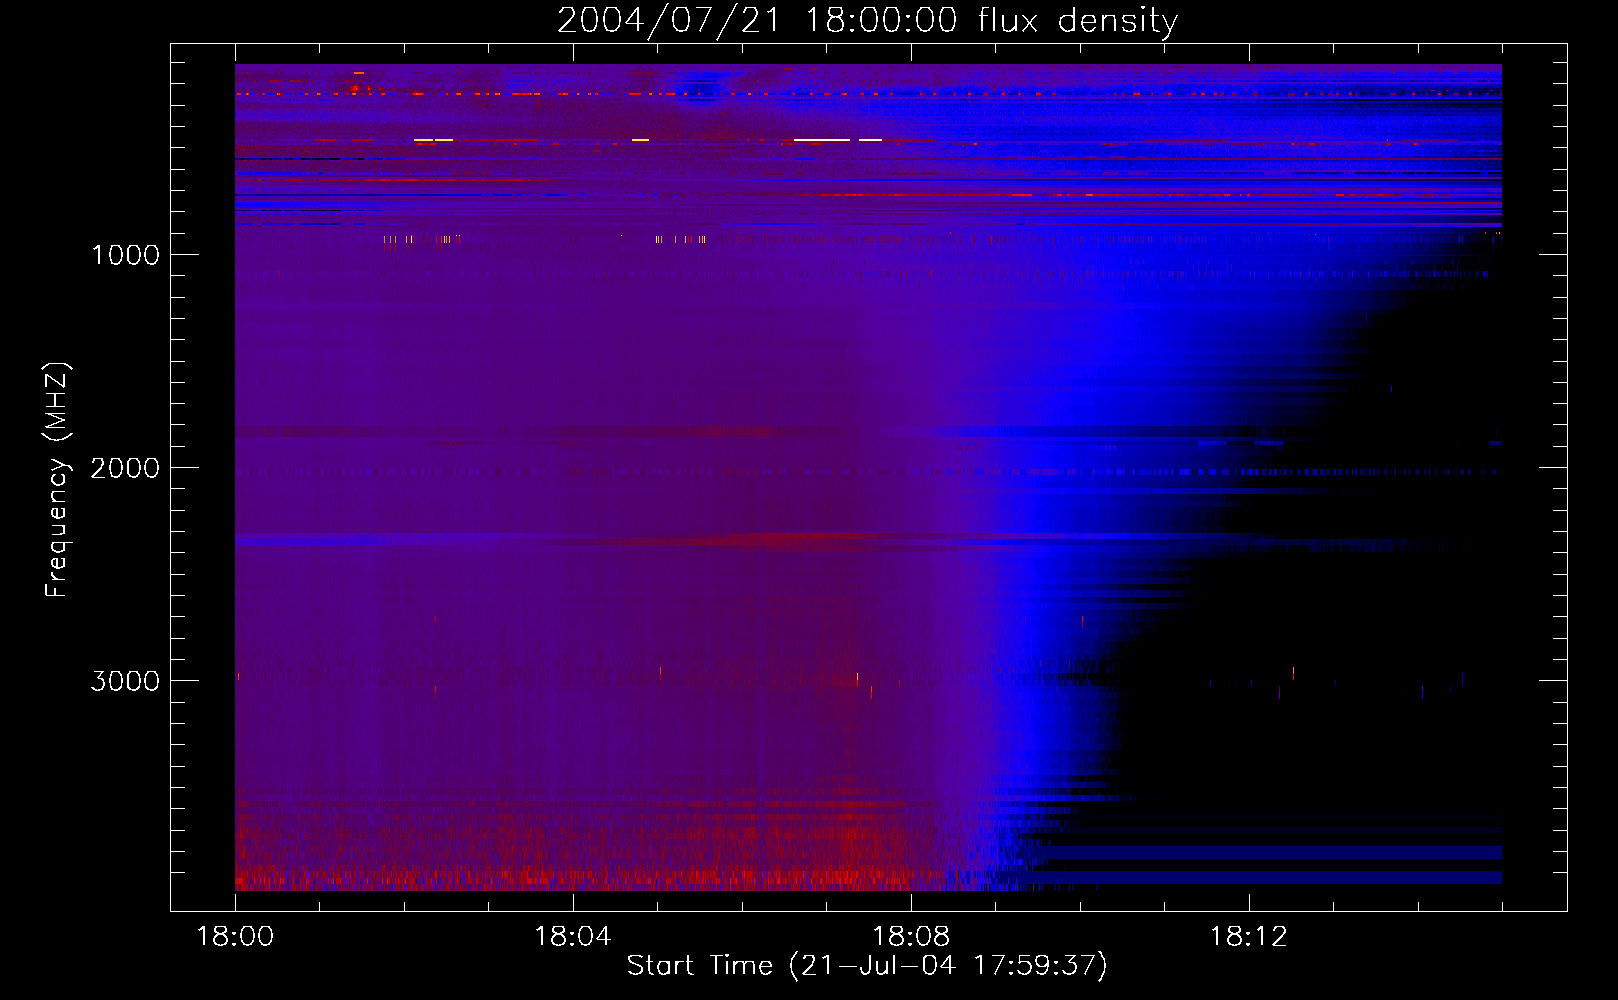The image size is (1618, 1000).
Task: Click the 'Frequency (MHZ)' axis label
Action: 57,480
